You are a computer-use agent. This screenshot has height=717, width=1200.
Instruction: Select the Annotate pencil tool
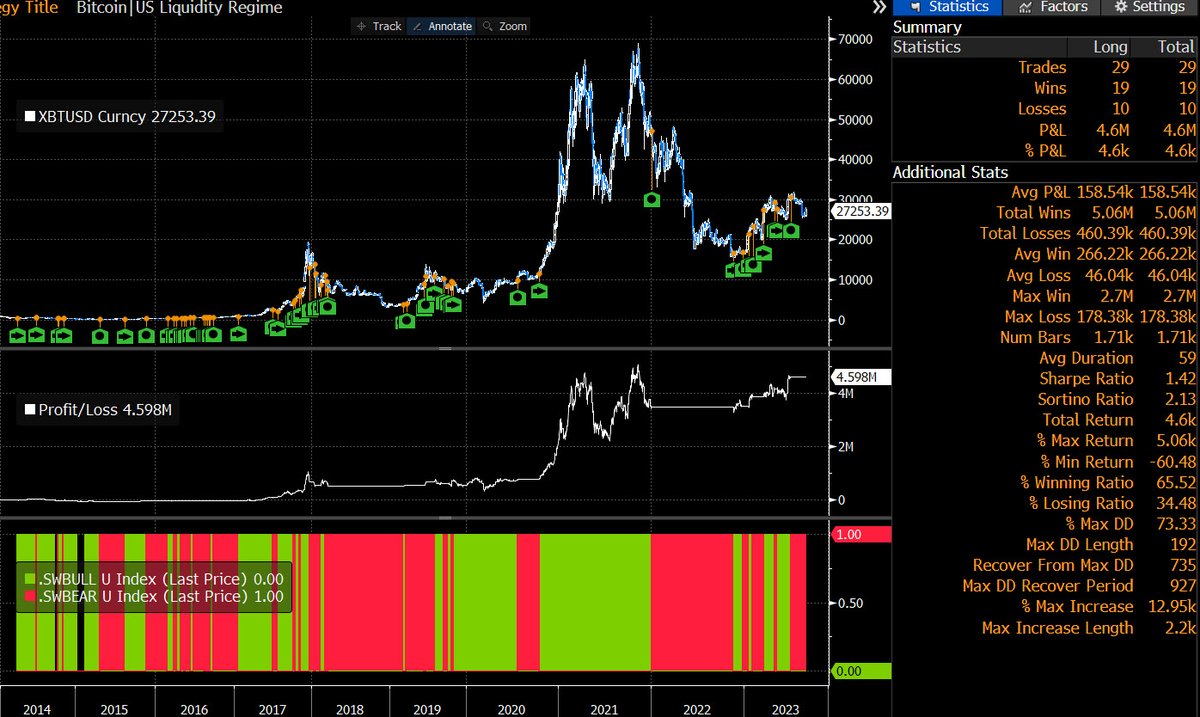click(441, 26)
